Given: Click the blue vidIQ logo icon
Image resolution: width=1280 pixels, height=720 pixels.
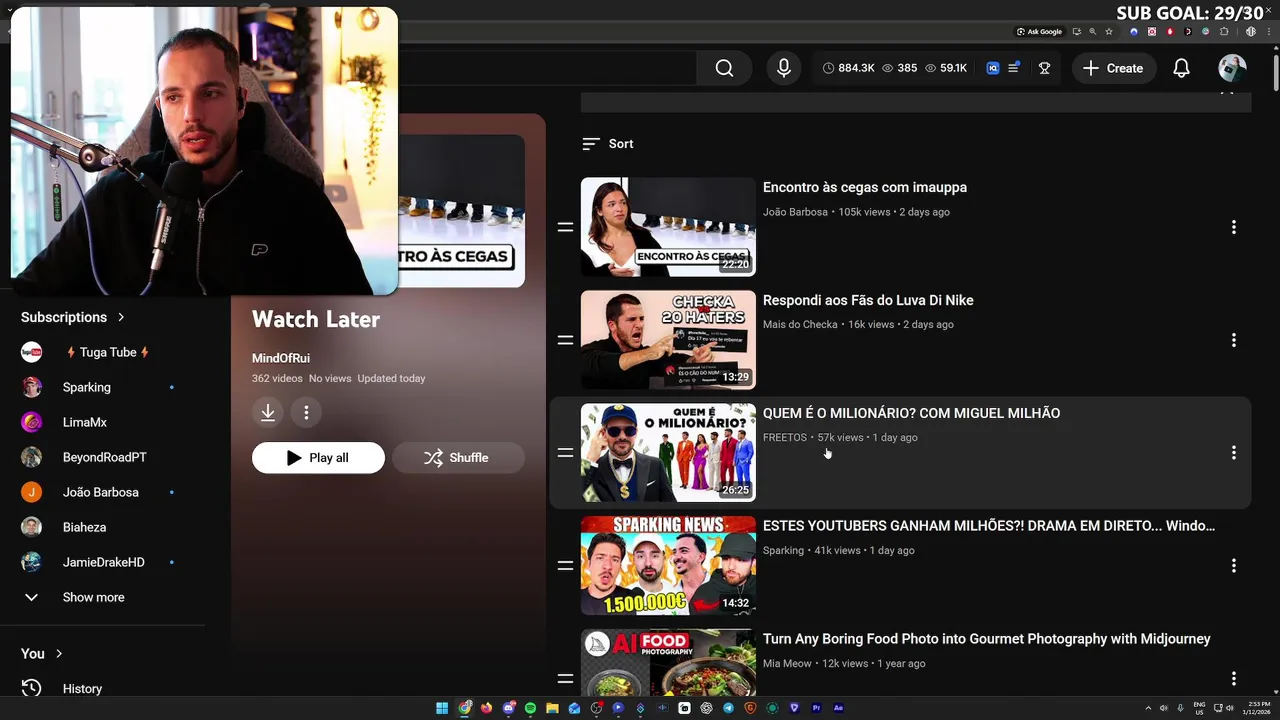Looking at the screenshot, I should [x=993, y=68].
